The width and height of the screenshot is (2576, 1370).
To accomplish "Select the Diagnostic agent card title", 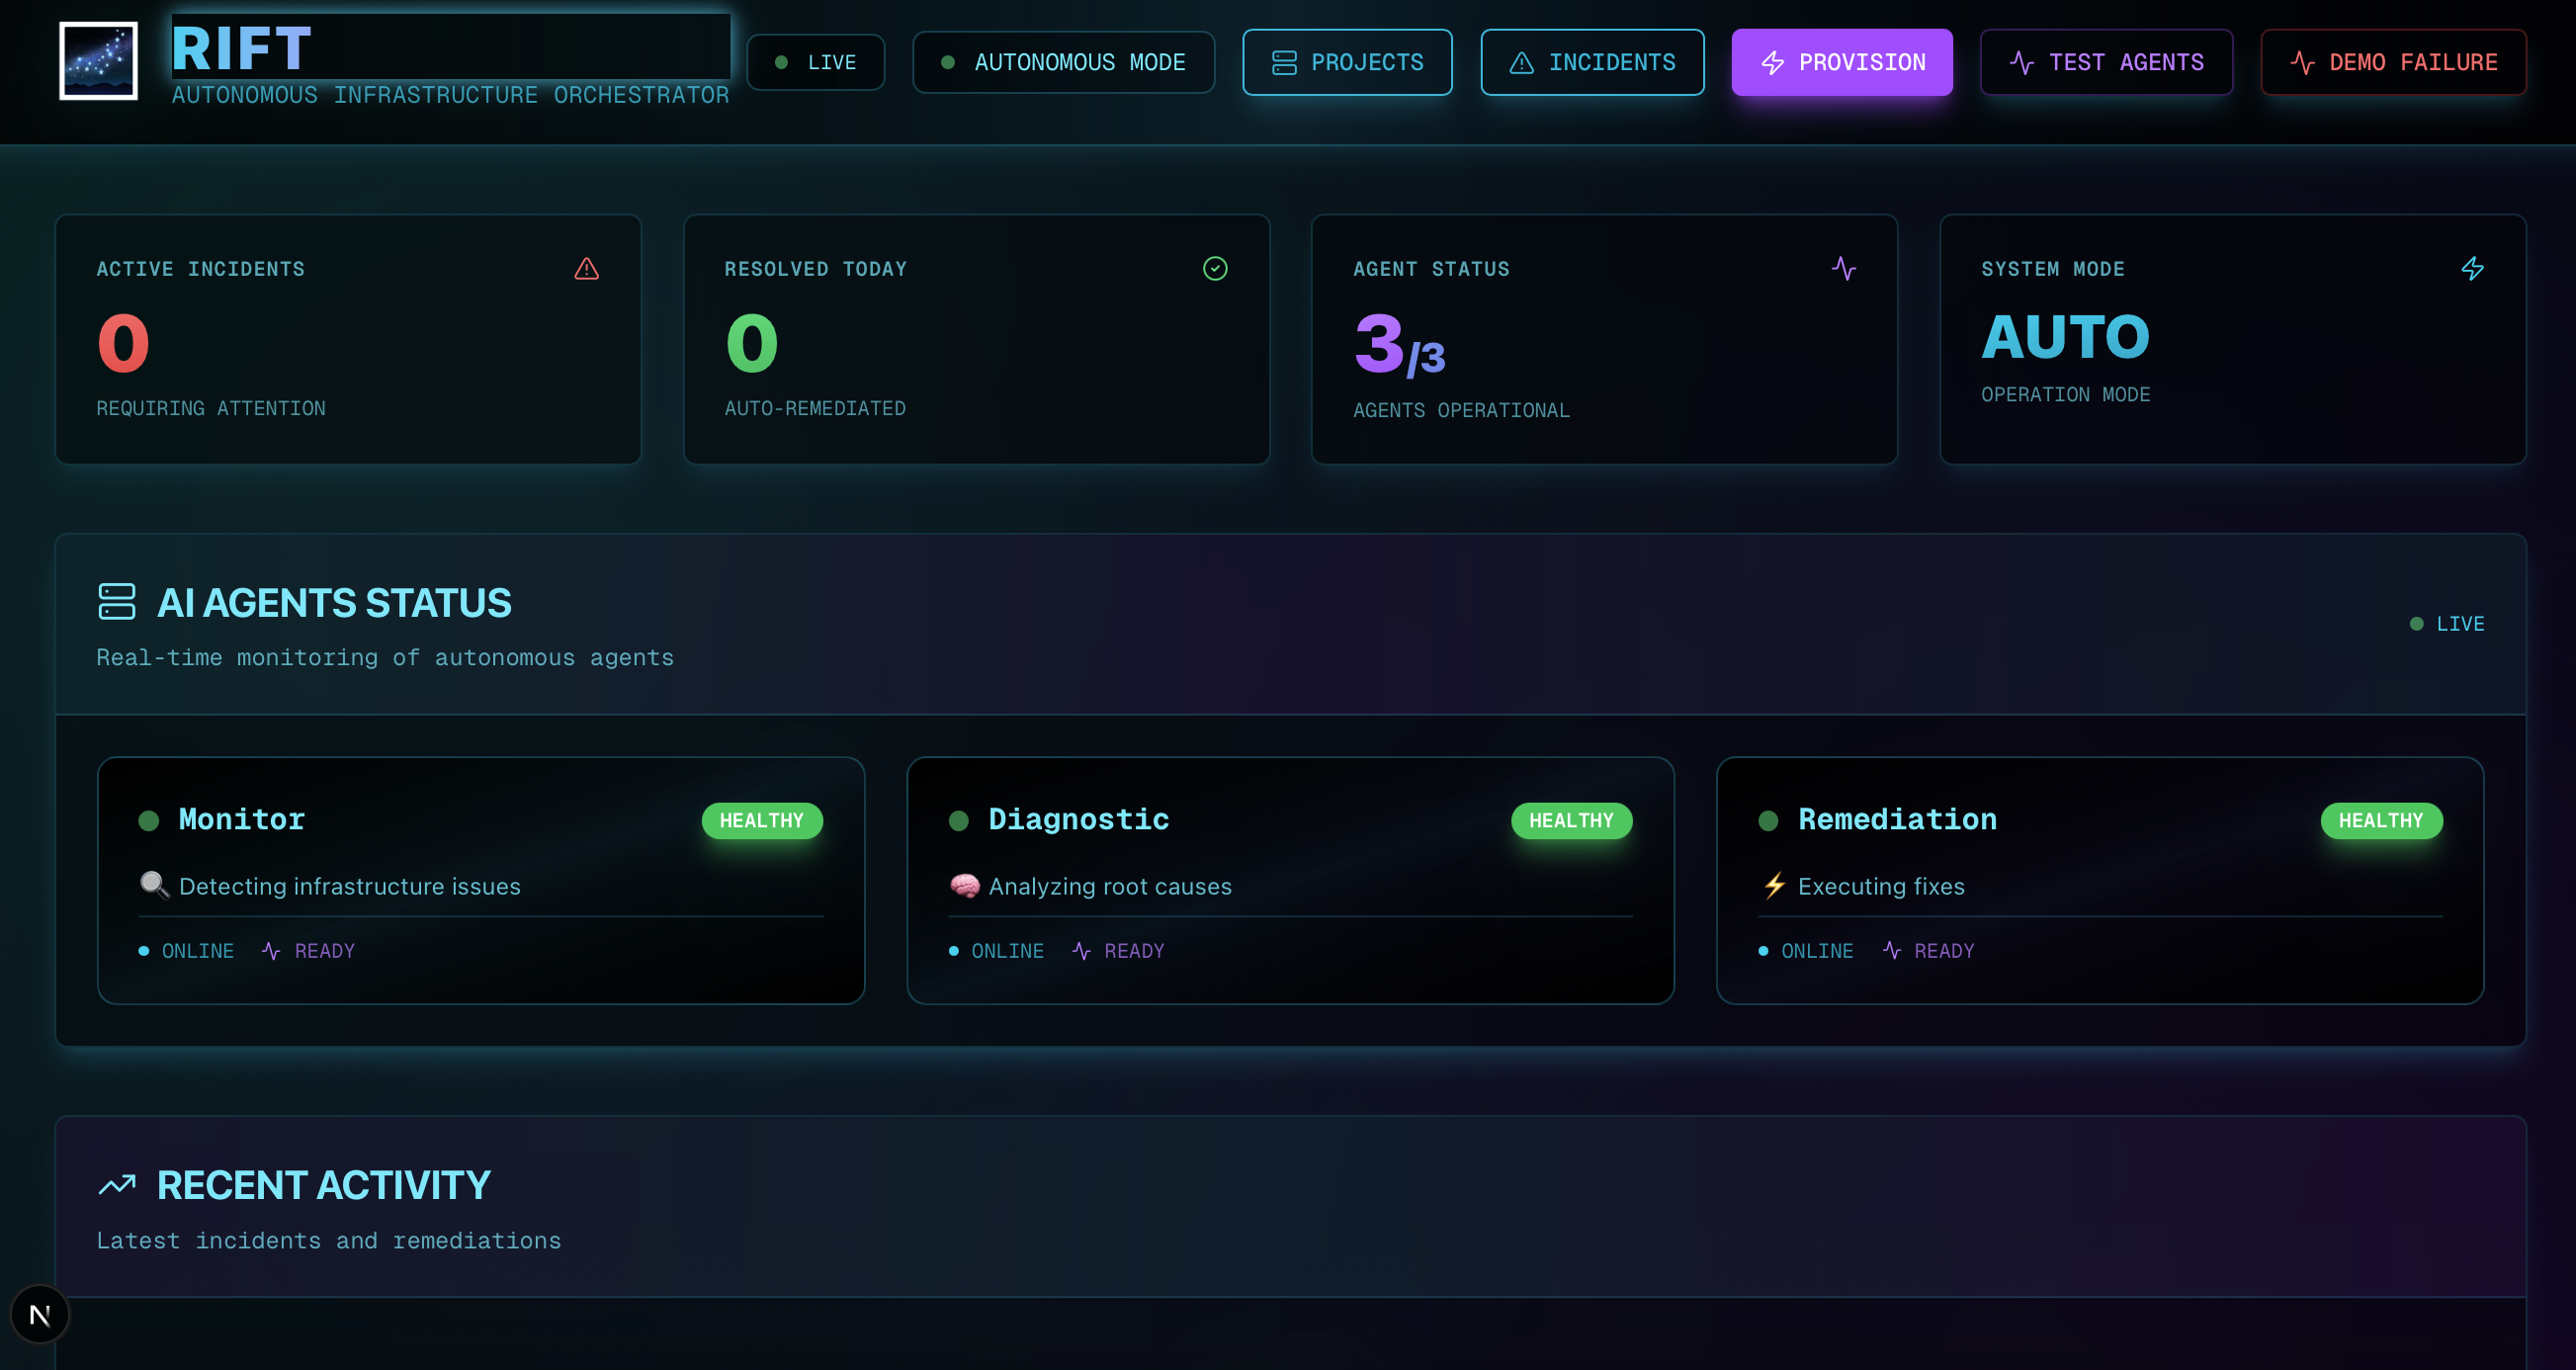I will pyautogui.click(x=1078, y=820).
